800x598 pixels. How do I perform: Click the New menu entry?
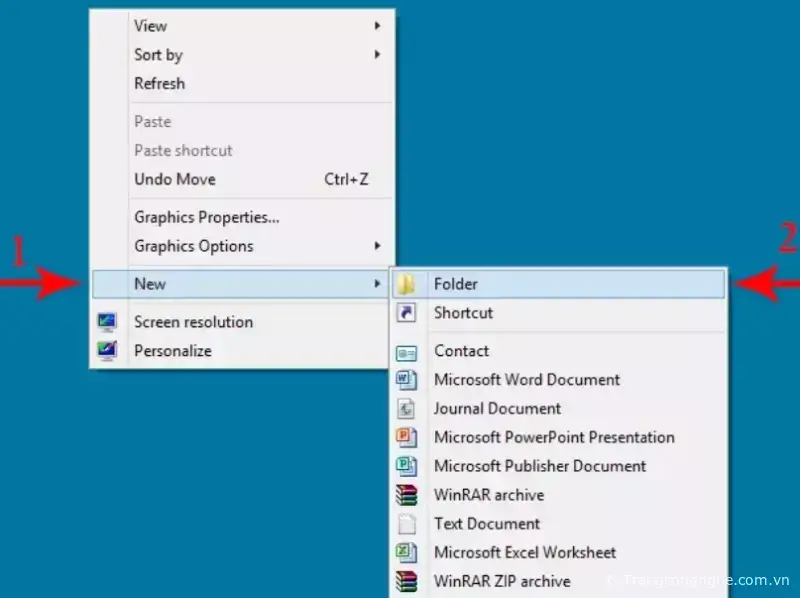click(150, 284)
